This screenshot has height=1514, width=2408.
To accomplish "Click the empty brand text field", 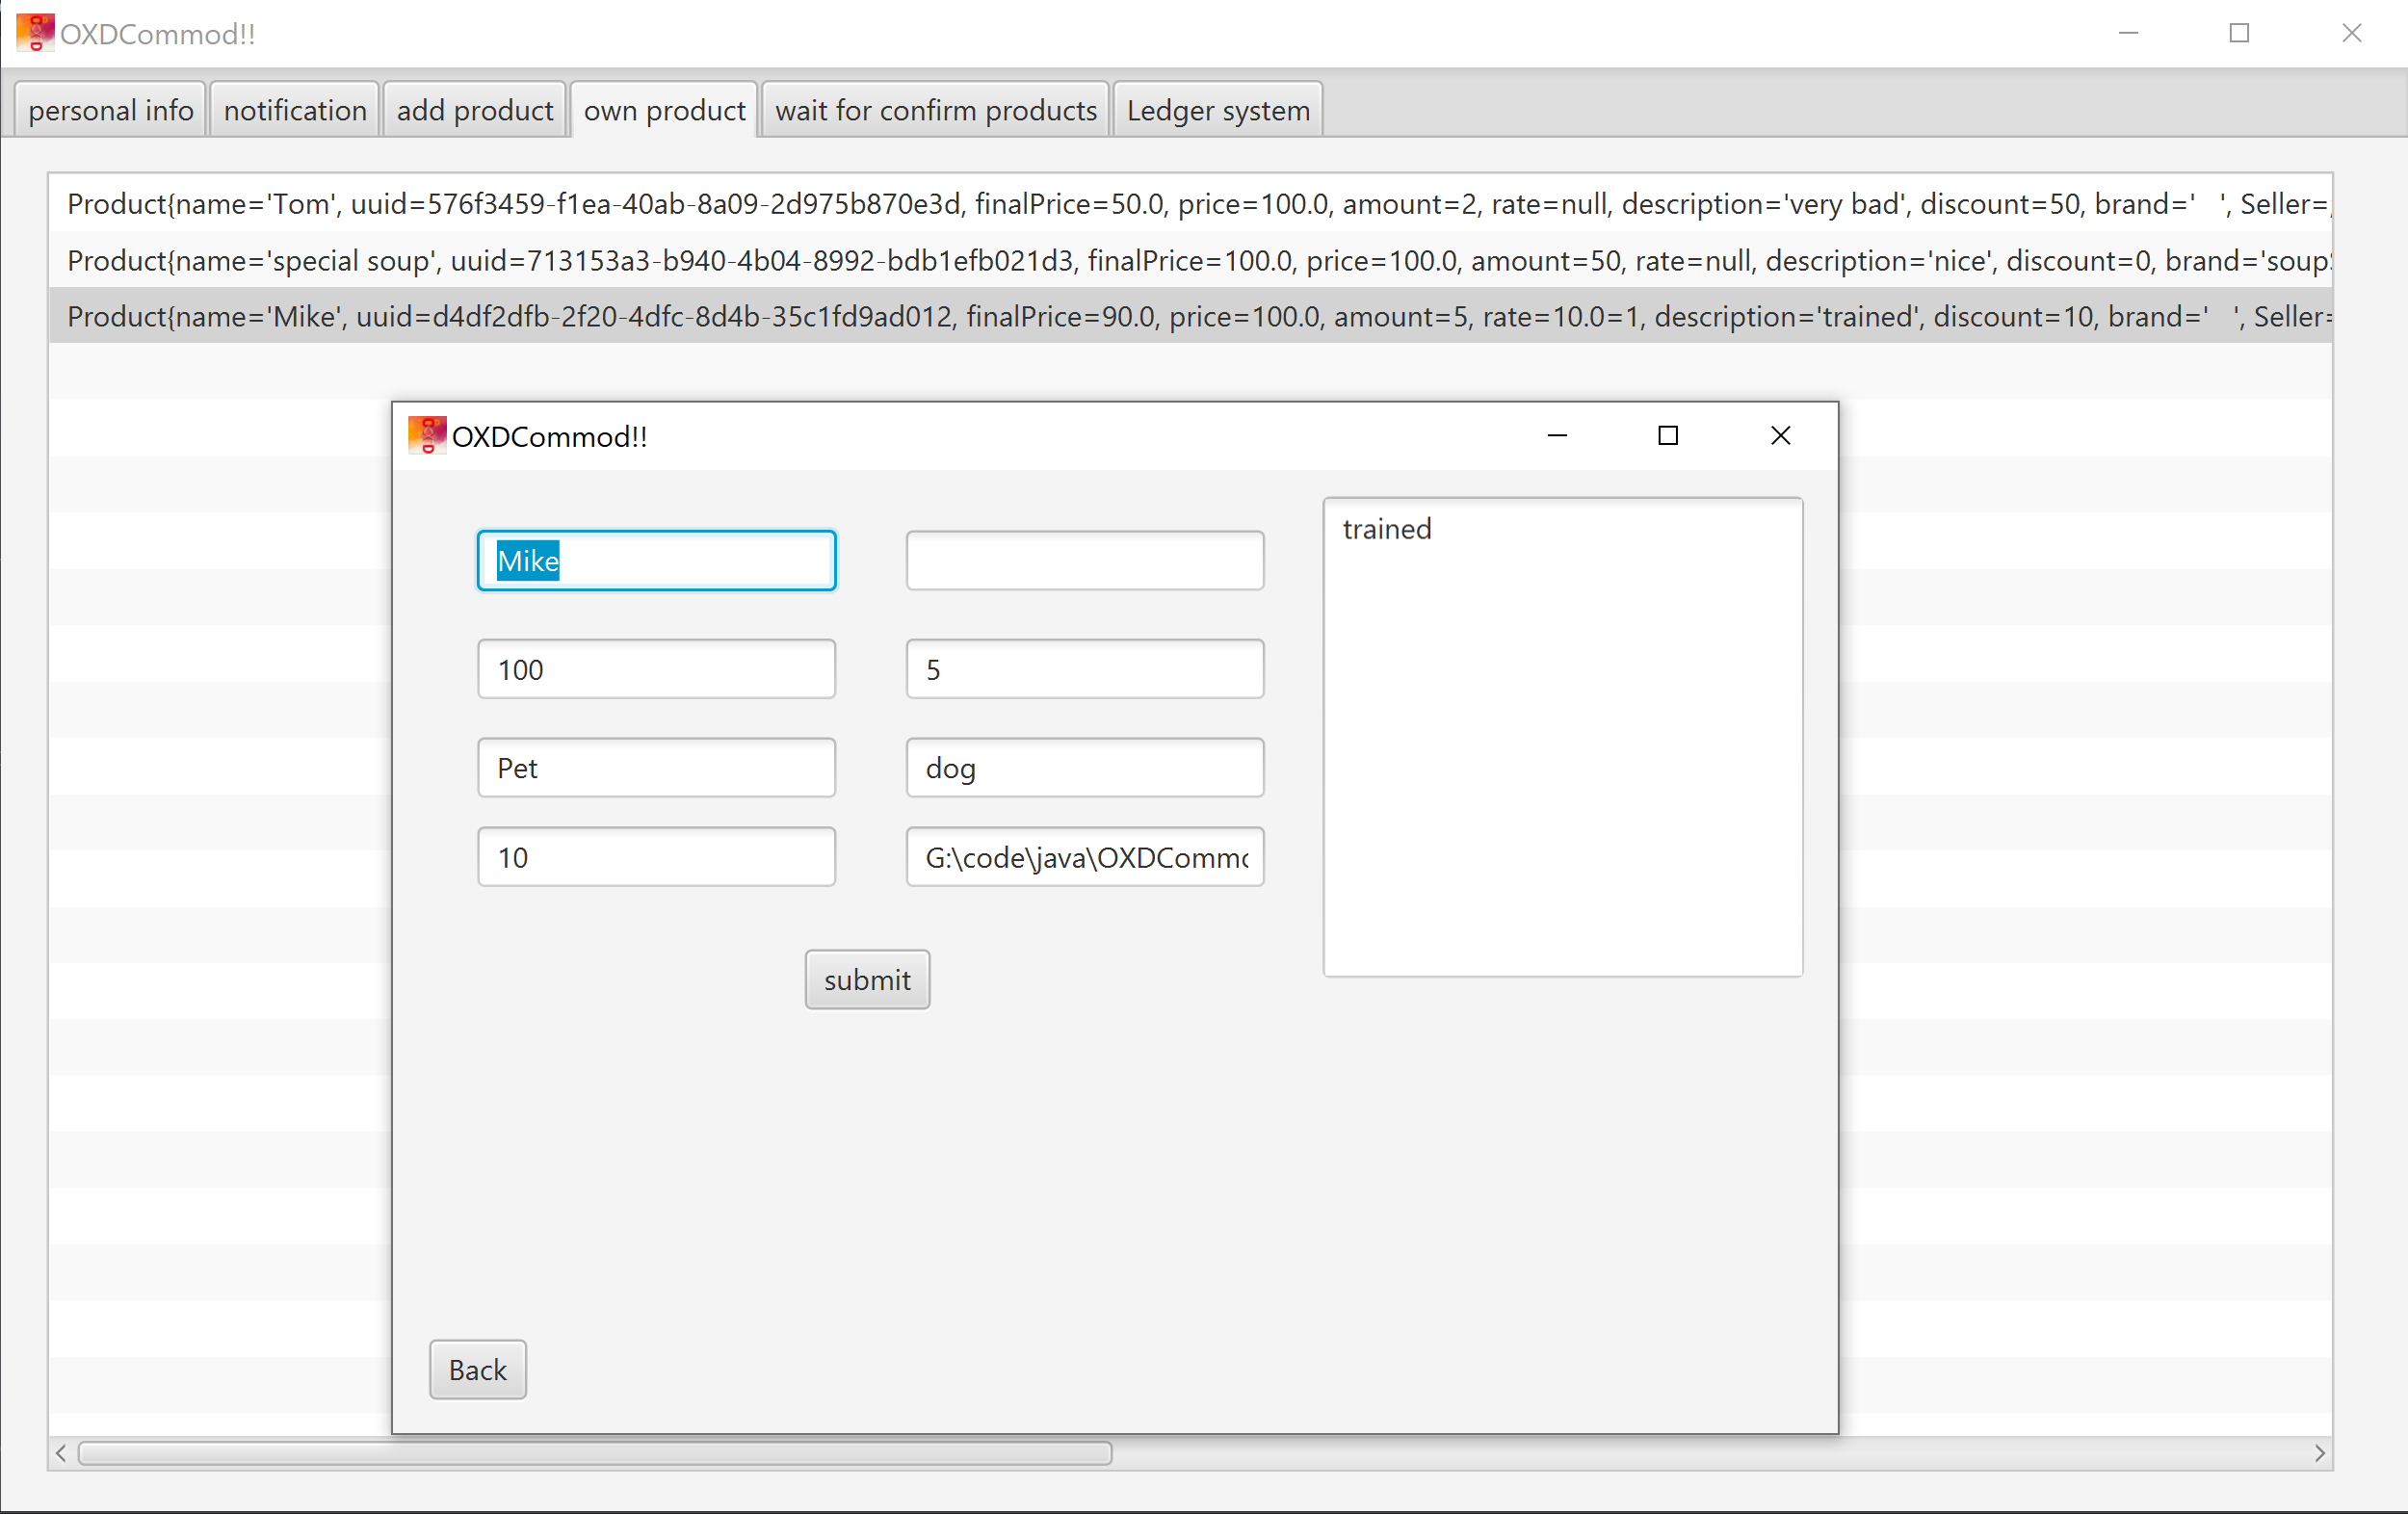I will pos(1084,560).
